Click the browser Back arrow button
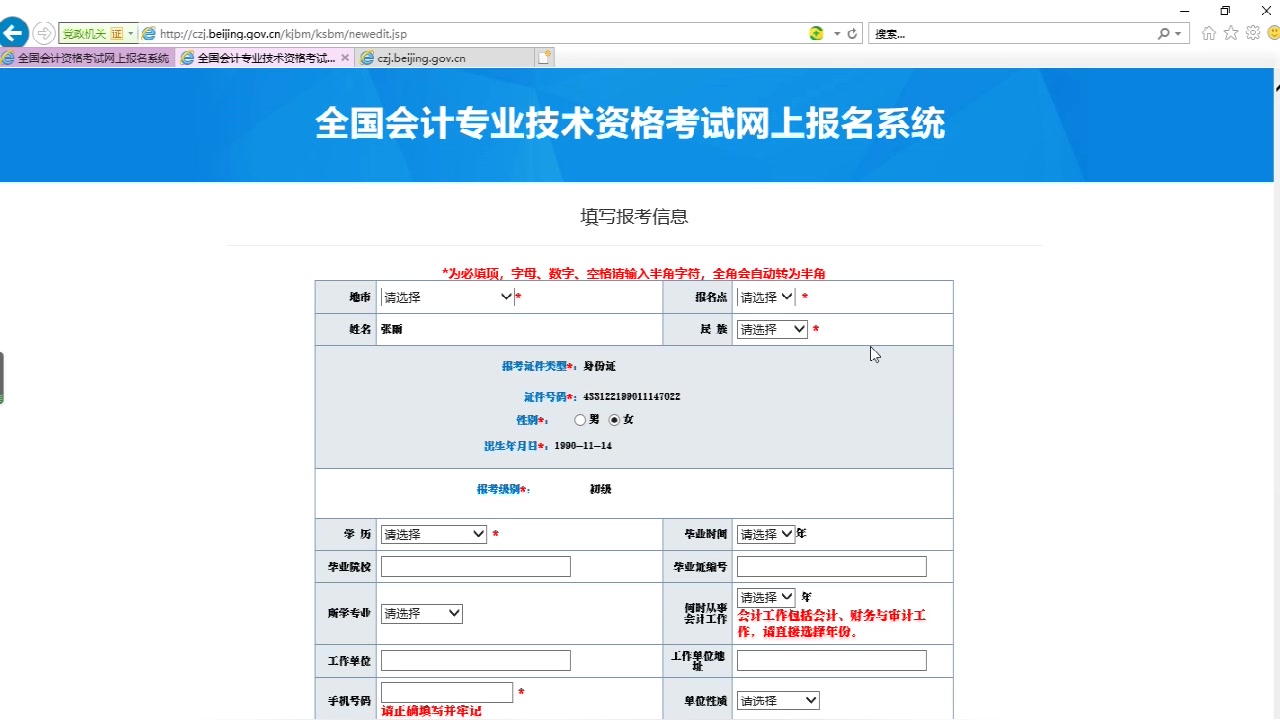The height and width of the screenshot is (720, 1280). click(x=13, y=33)
